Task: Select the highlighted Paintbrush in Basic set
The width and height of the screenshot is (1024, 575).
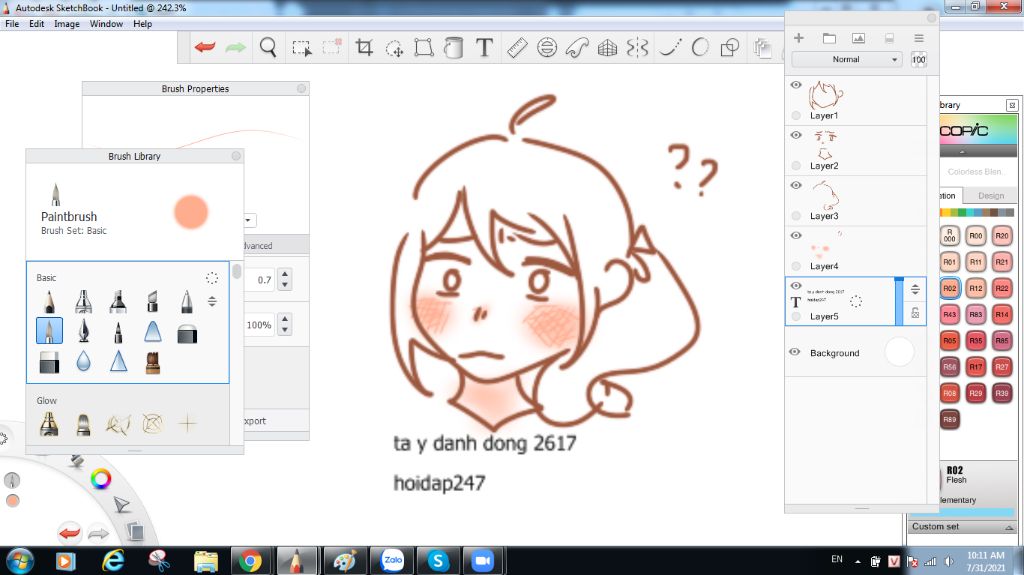Action: tap(50, 331)
